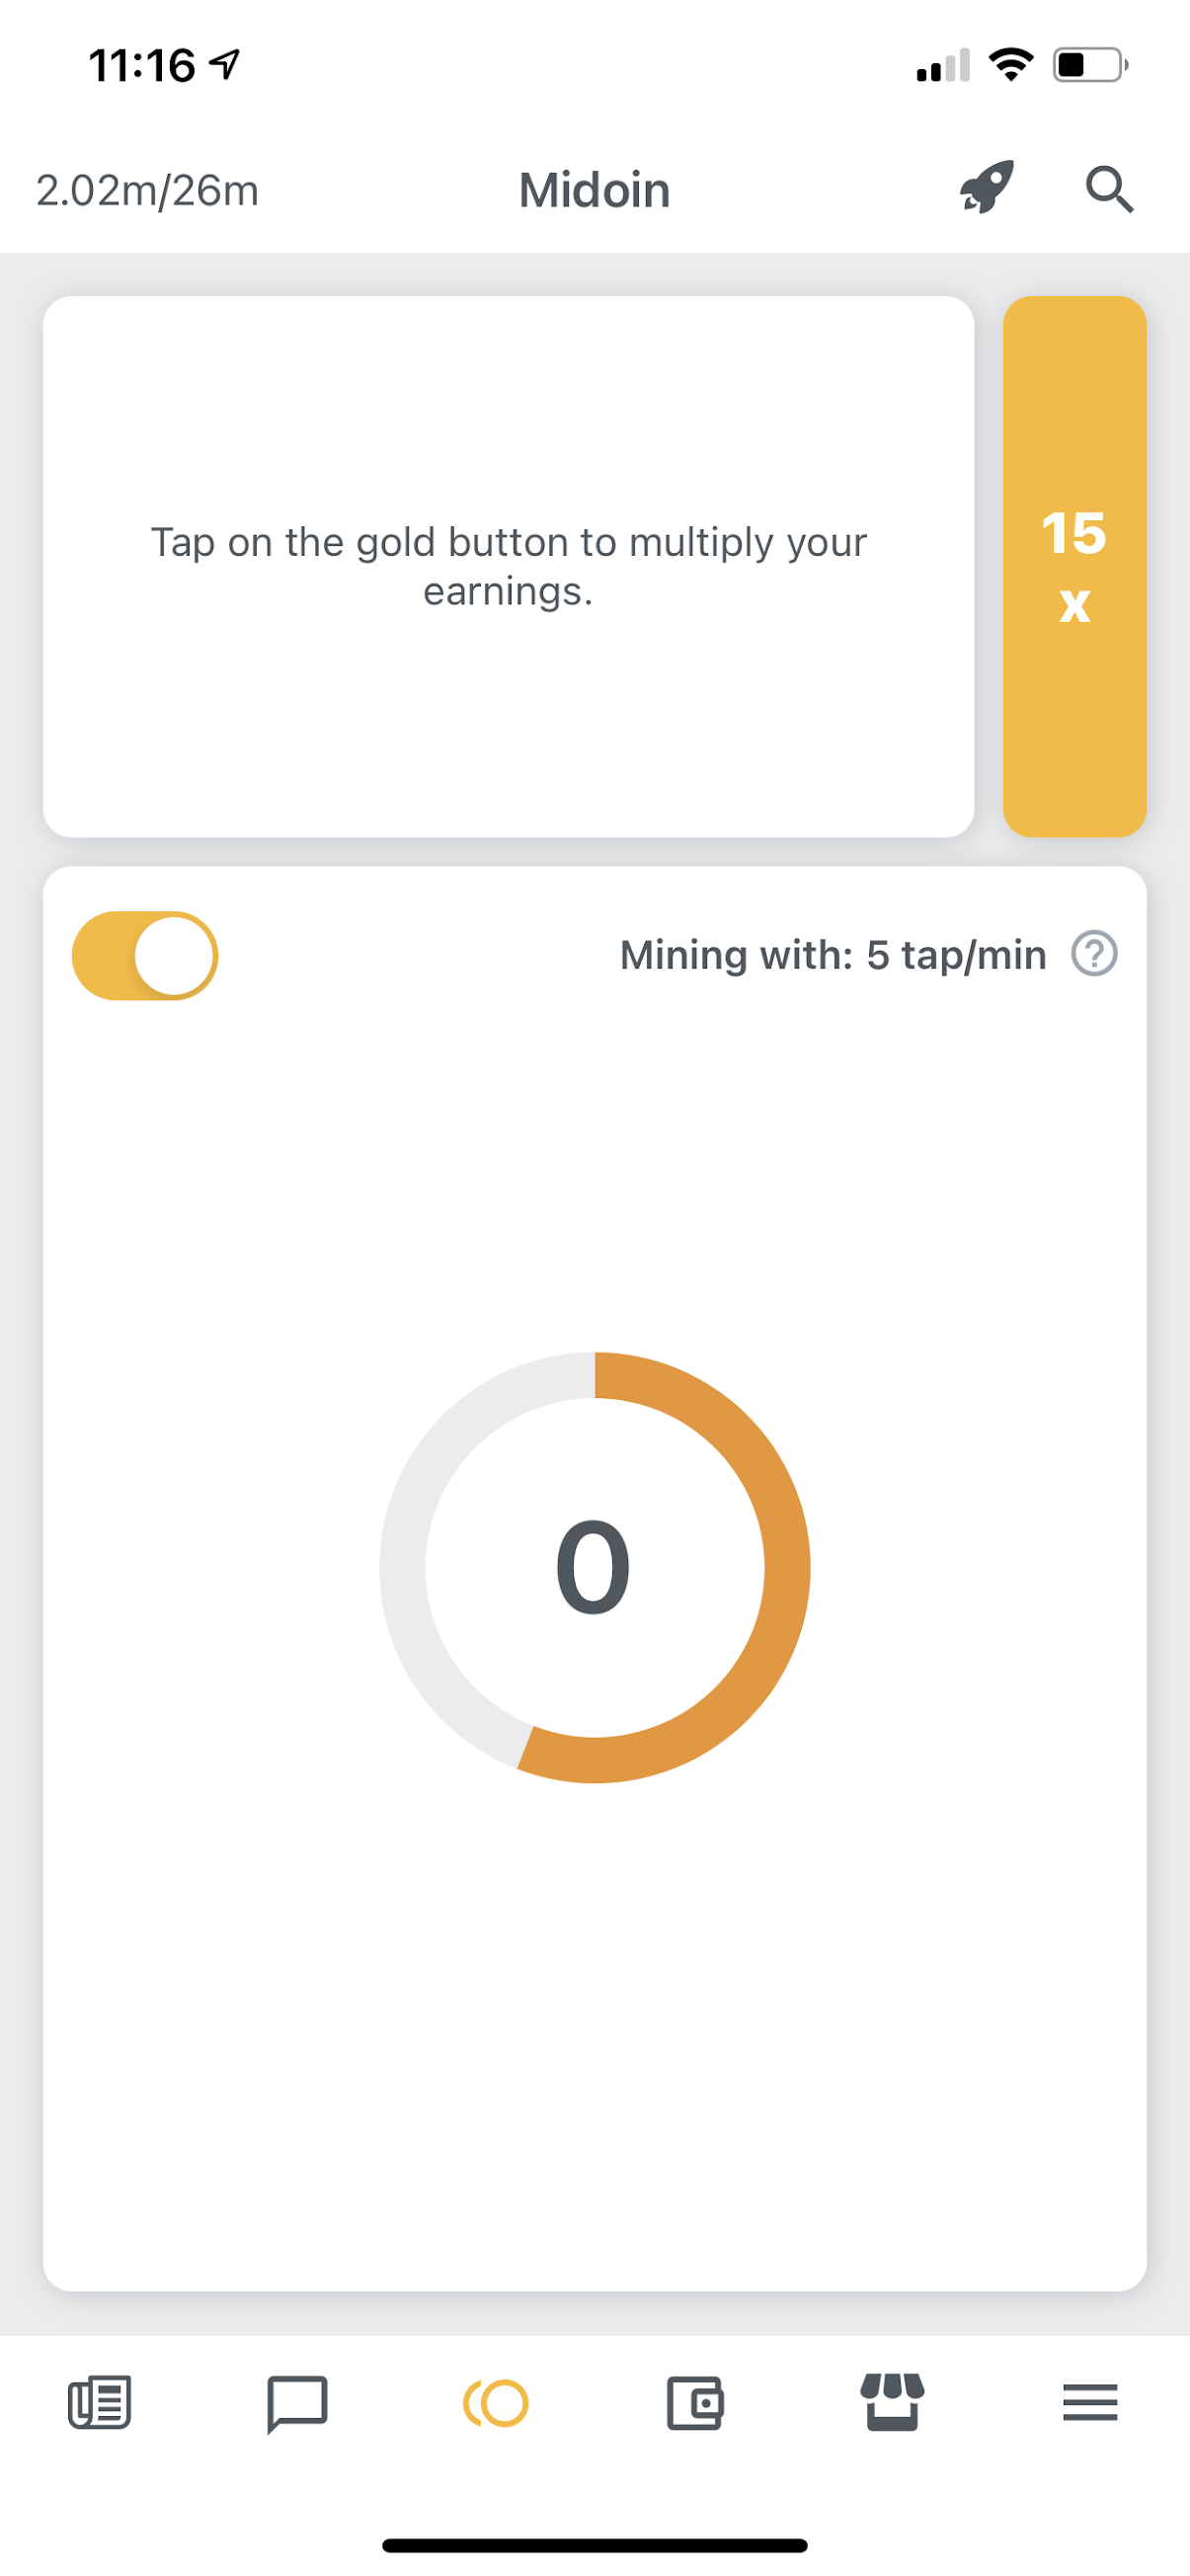Tap the rocket boost icon

click(x=986, y=187)
